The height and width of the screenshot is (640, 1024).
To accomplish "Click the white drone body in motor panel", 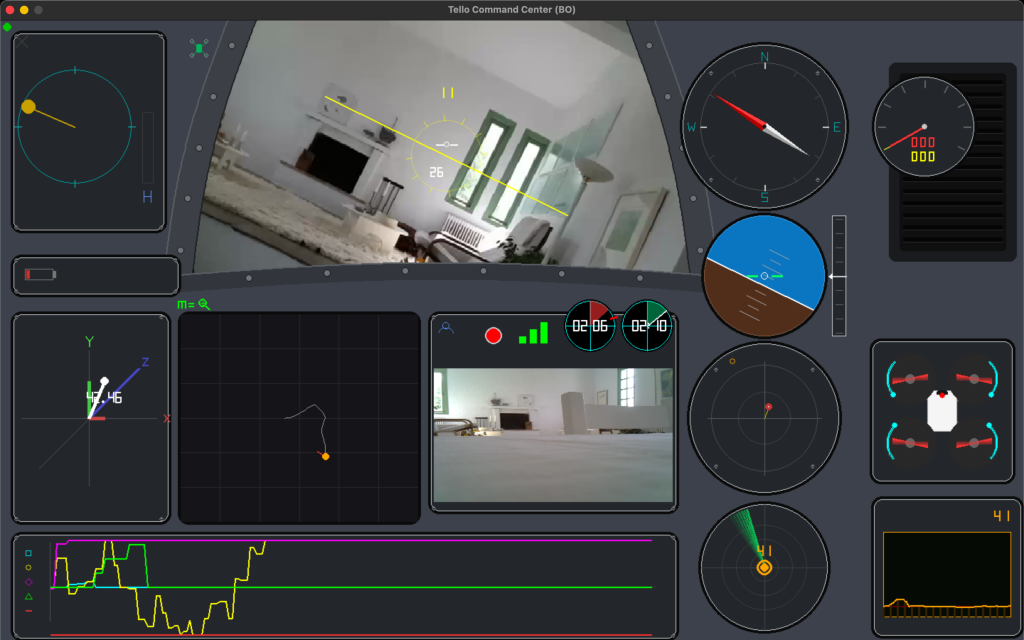I will click(942, 410).
